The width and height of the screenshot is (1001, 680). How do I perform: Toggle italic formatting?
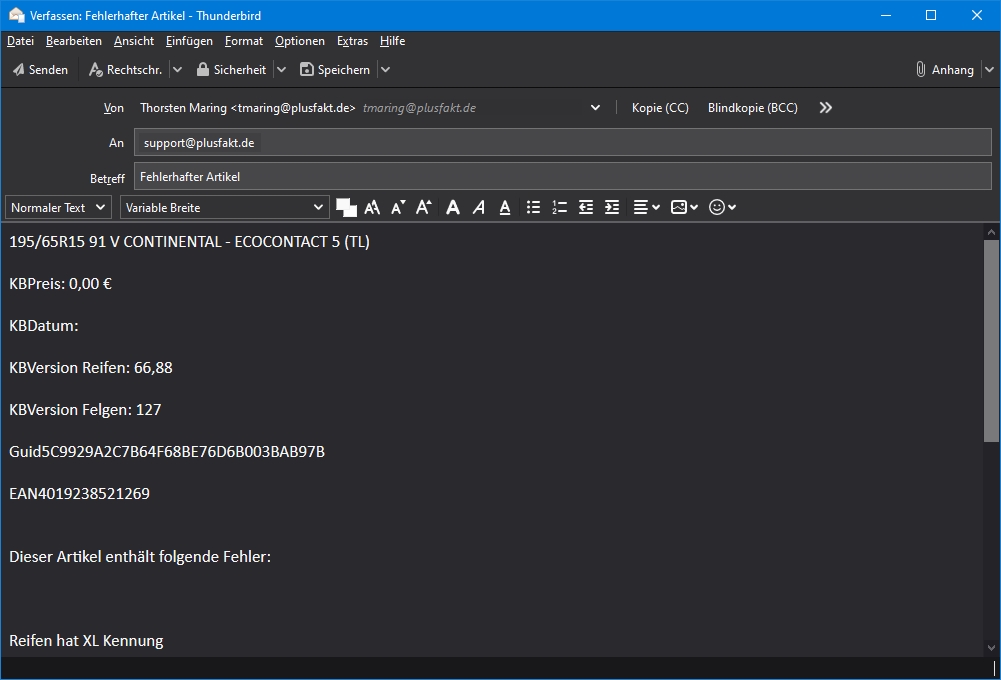point(479,208)
